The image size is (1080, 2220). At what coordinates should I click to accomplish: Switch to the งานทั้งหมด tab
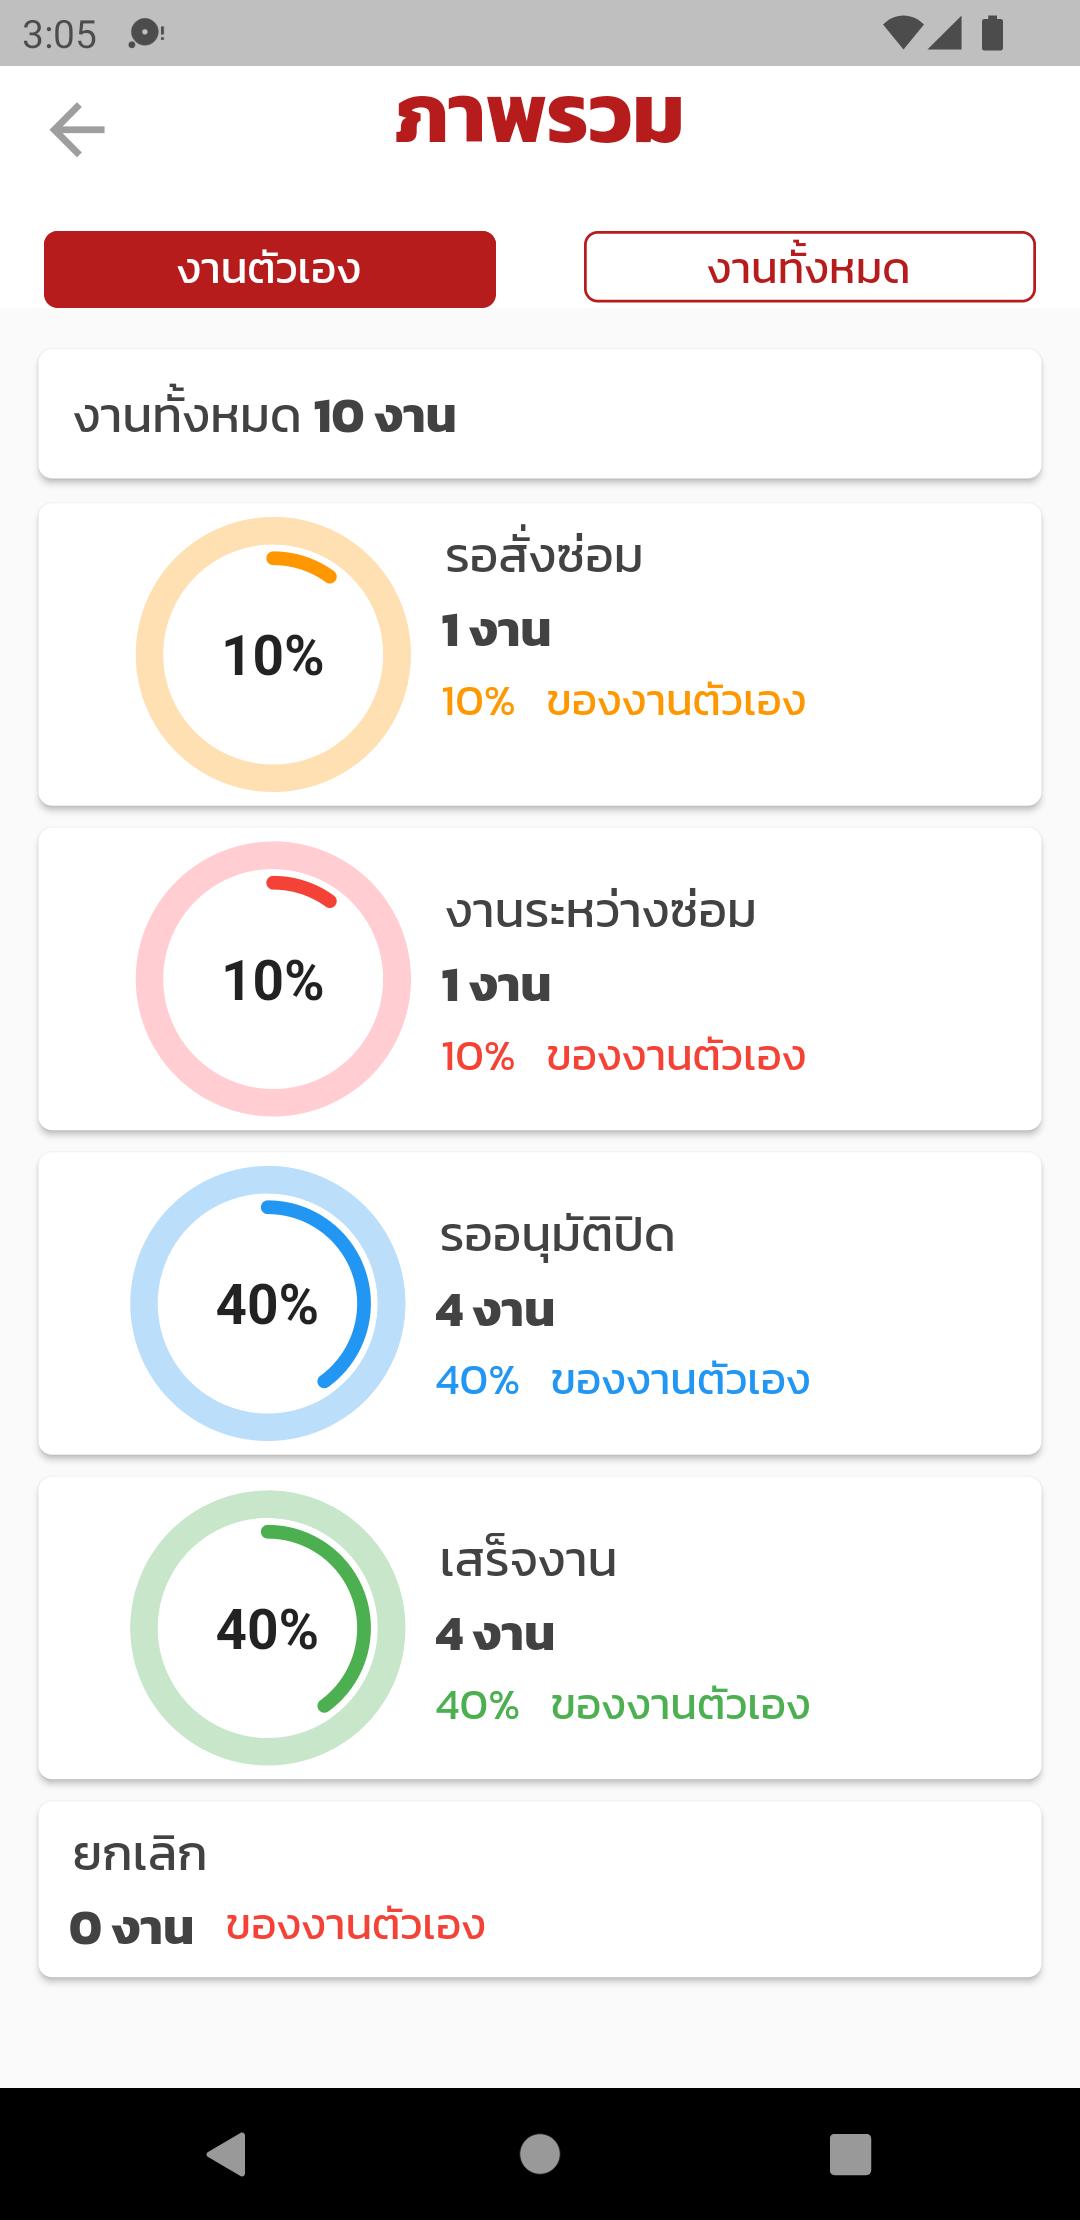810,267
